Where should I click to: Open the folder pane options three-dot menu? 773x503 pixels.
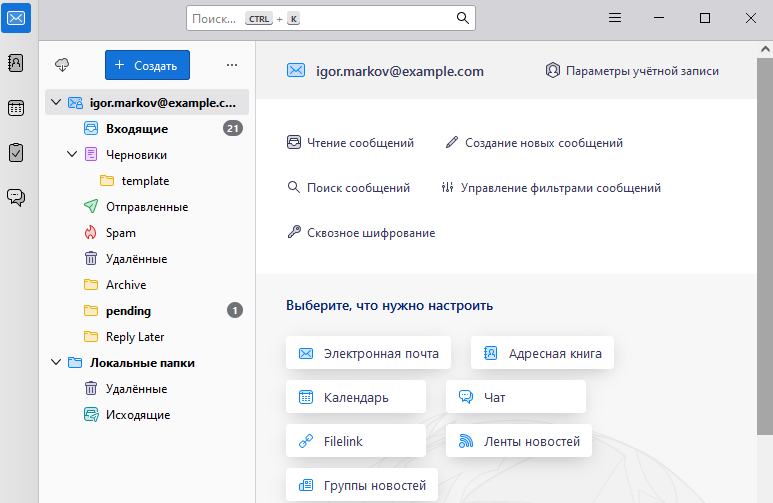point(232,65)
